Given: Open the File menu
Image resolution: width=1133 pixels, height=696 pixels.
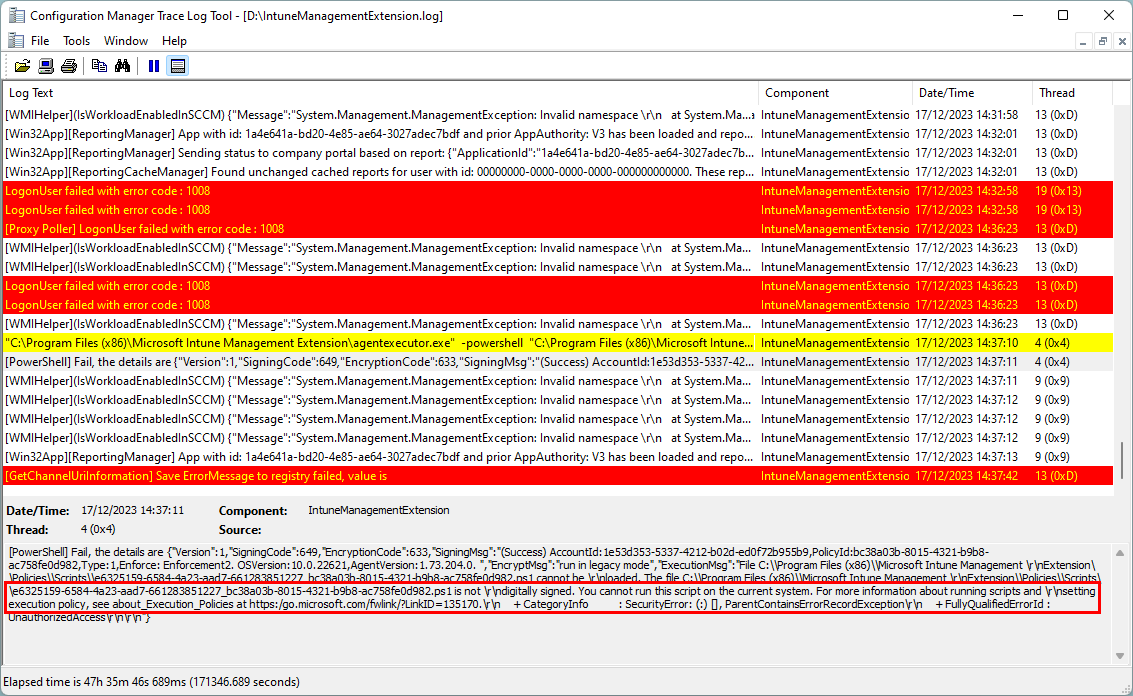Looking at the screenshot, I should pyautogui.click(x=40, y=41).
